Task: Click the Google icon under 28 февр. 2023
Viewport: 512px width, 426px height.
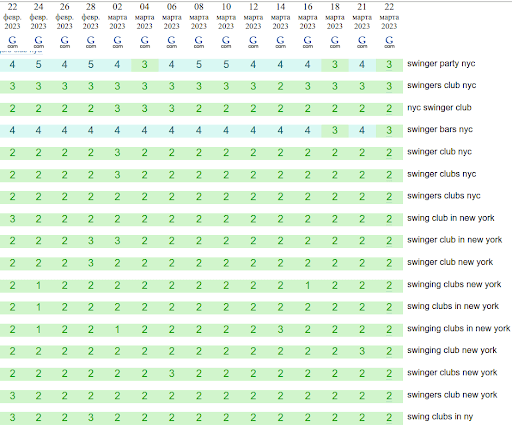Action: click(91, 42)
